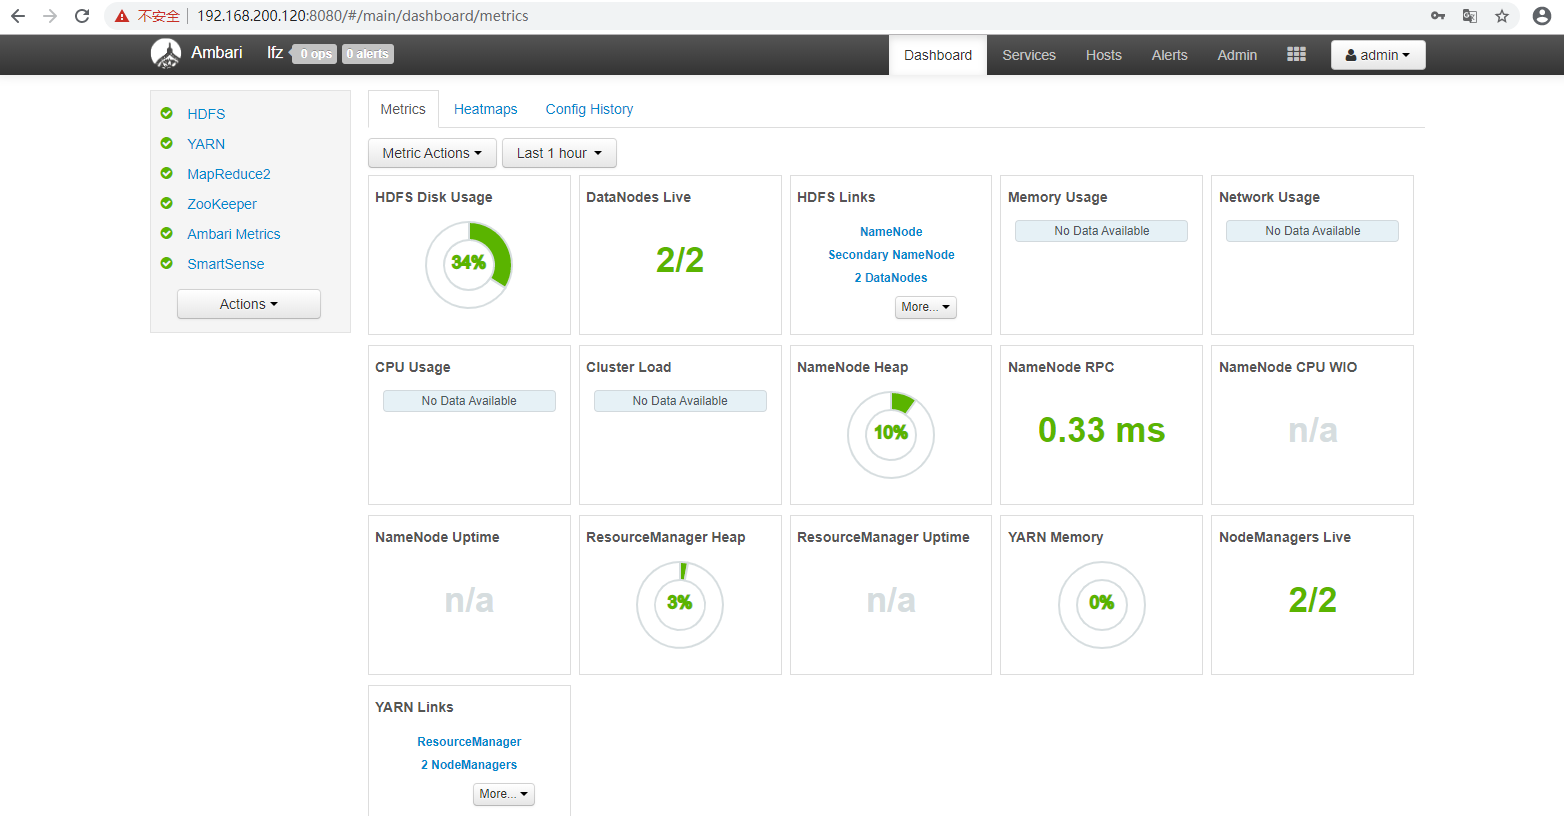Open the ZooKeeper service link

222,204
